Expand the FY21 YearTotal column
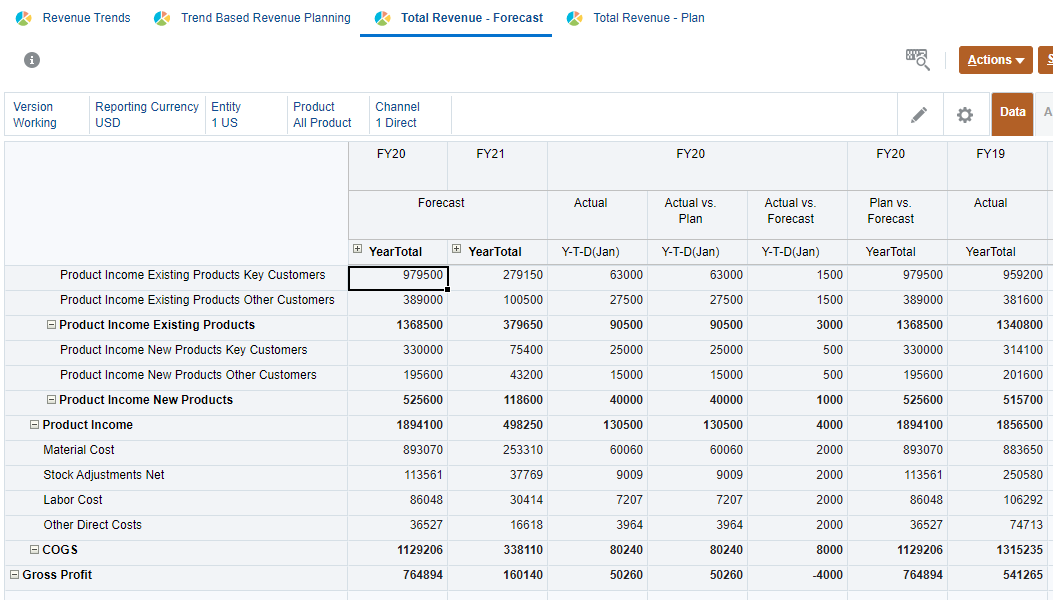Image resolution: width=1053 pixels, height=600 pixels. (457, 250)
